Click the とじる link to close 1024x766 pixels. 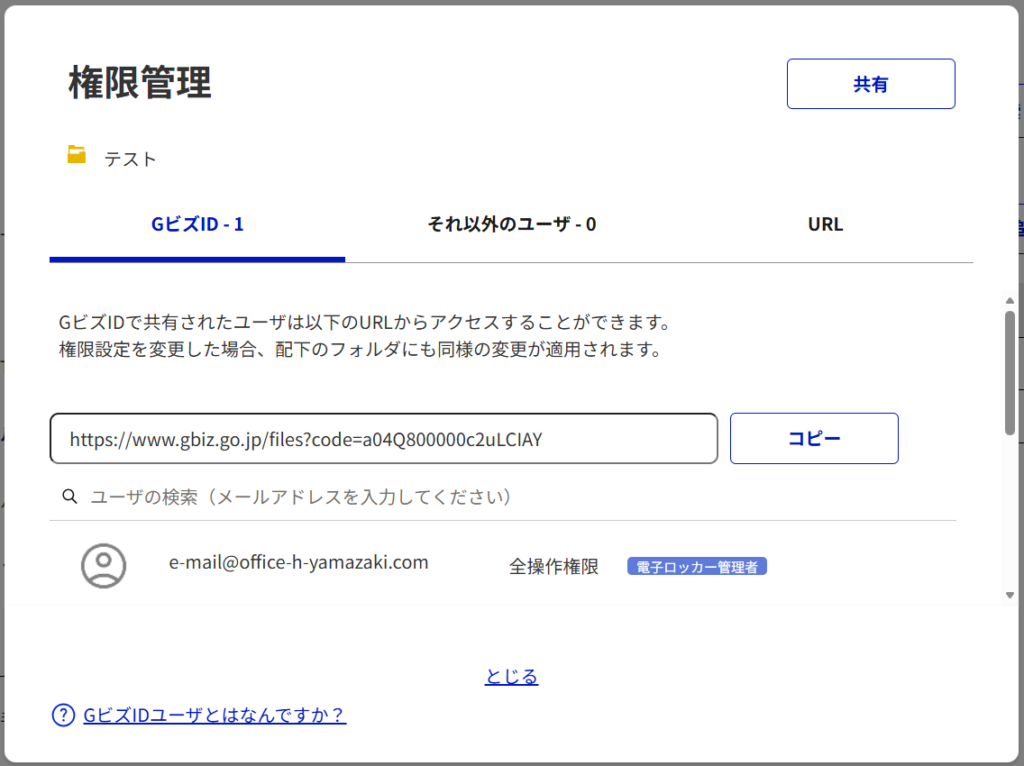coord(511,677)
